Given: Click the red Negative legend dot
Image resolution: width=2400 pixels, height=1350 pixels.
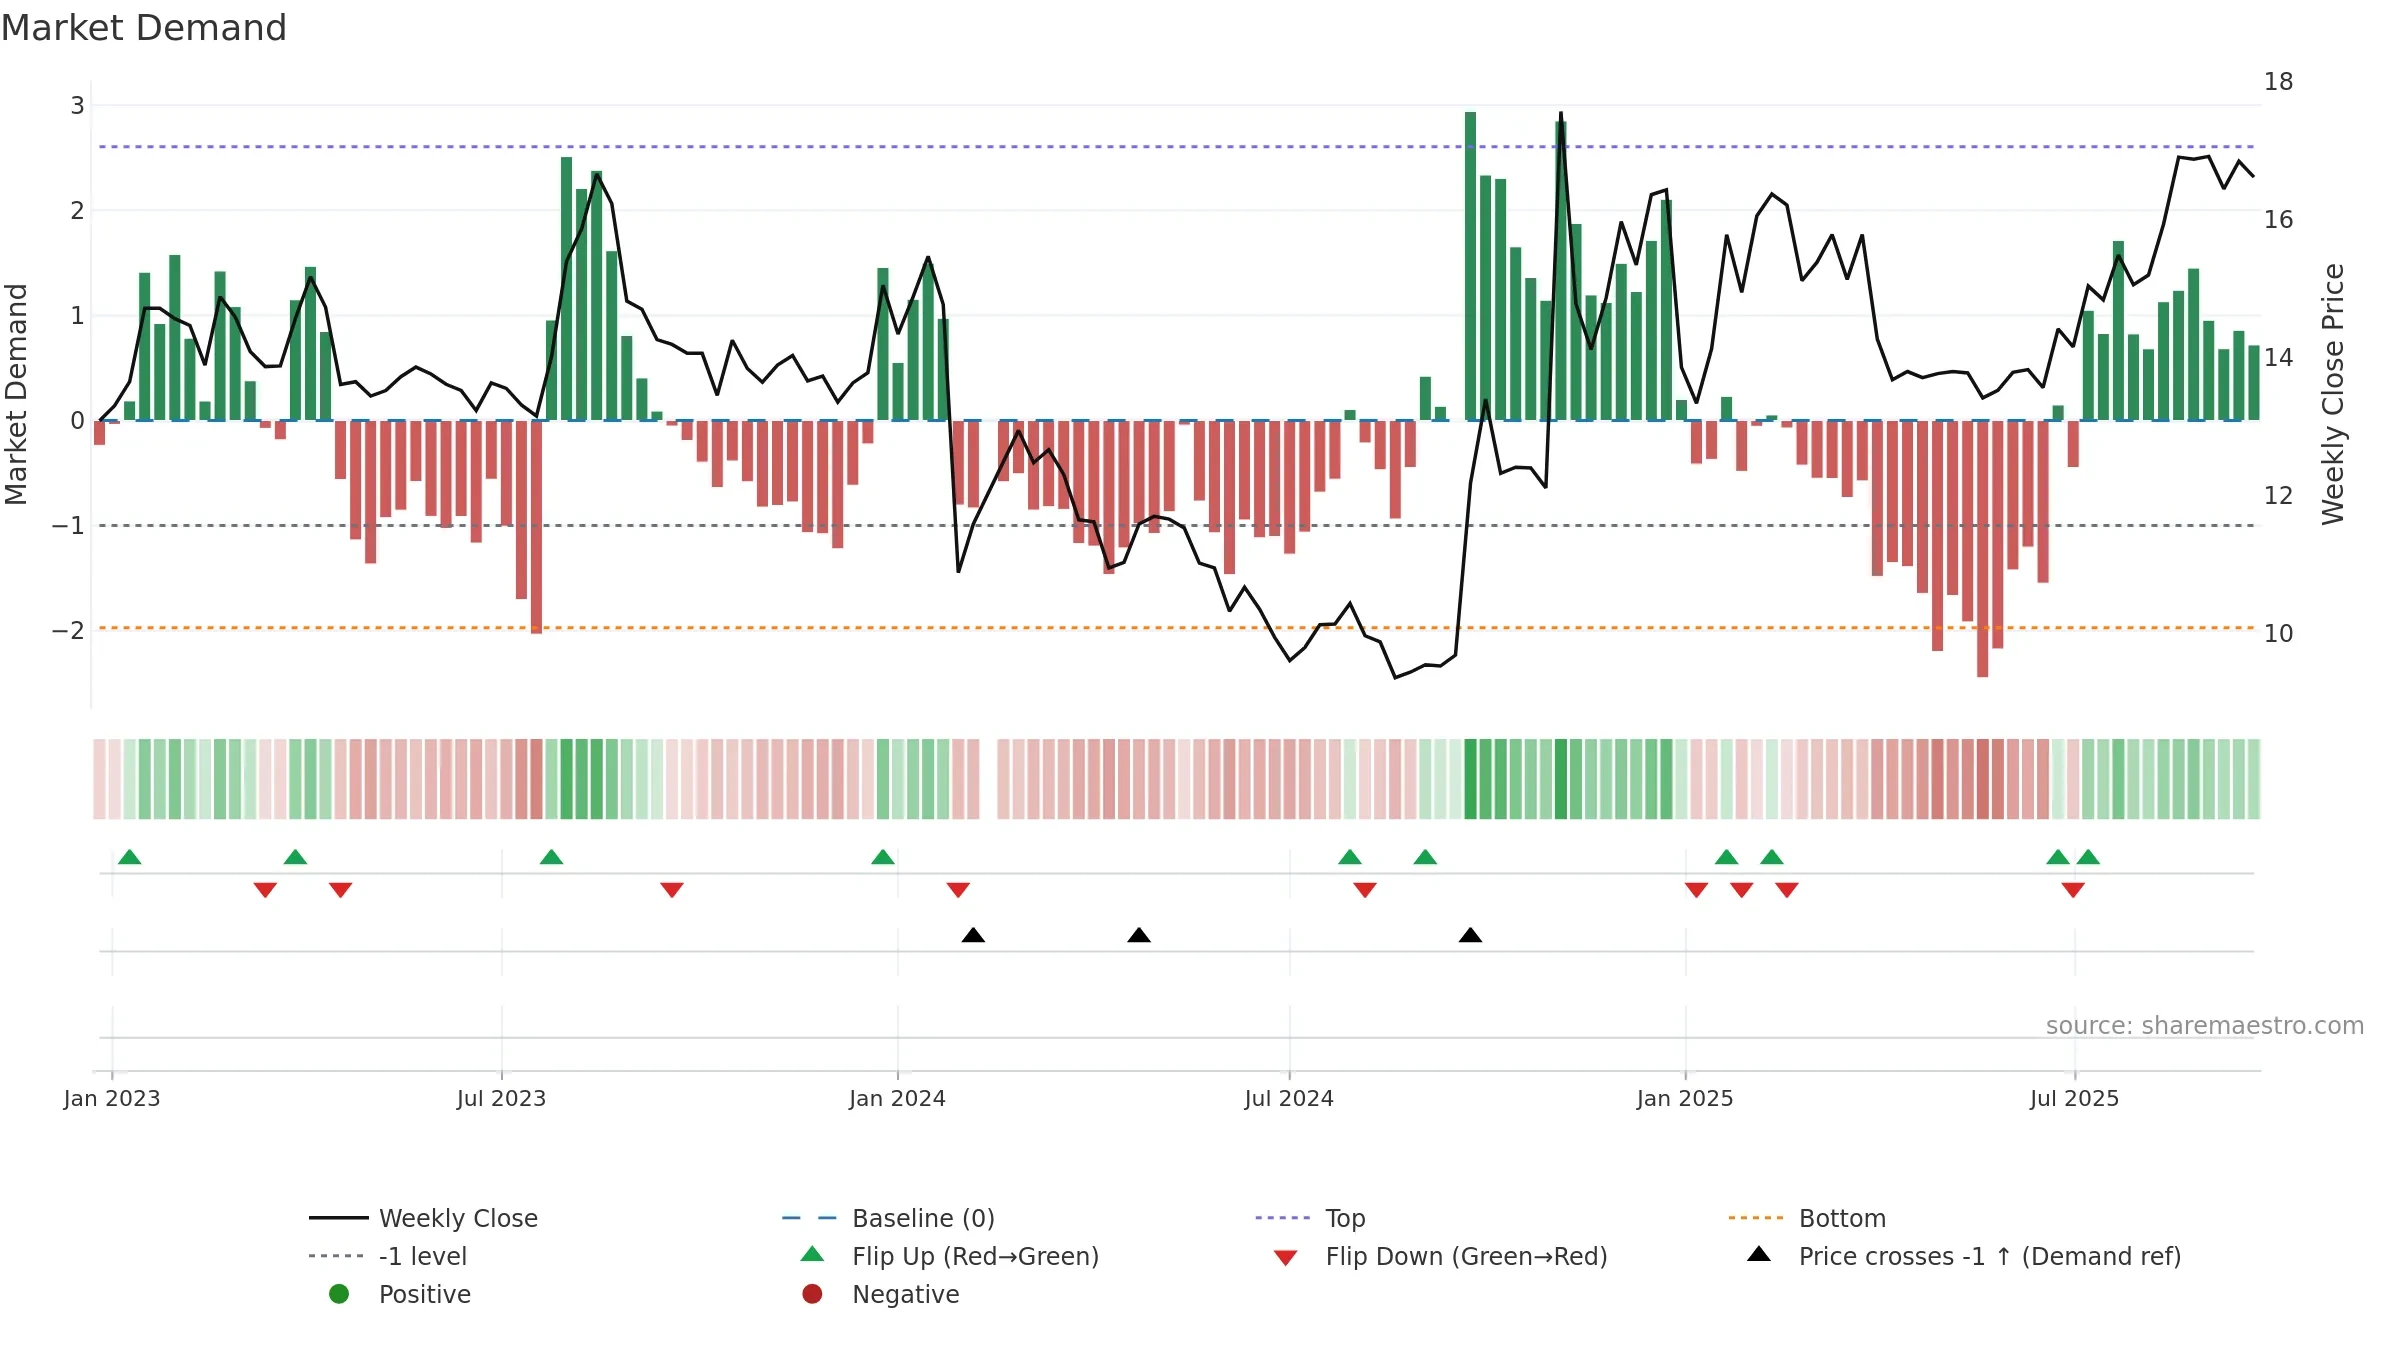Looking at the screenshot, I should click(x=812, y=1294).
